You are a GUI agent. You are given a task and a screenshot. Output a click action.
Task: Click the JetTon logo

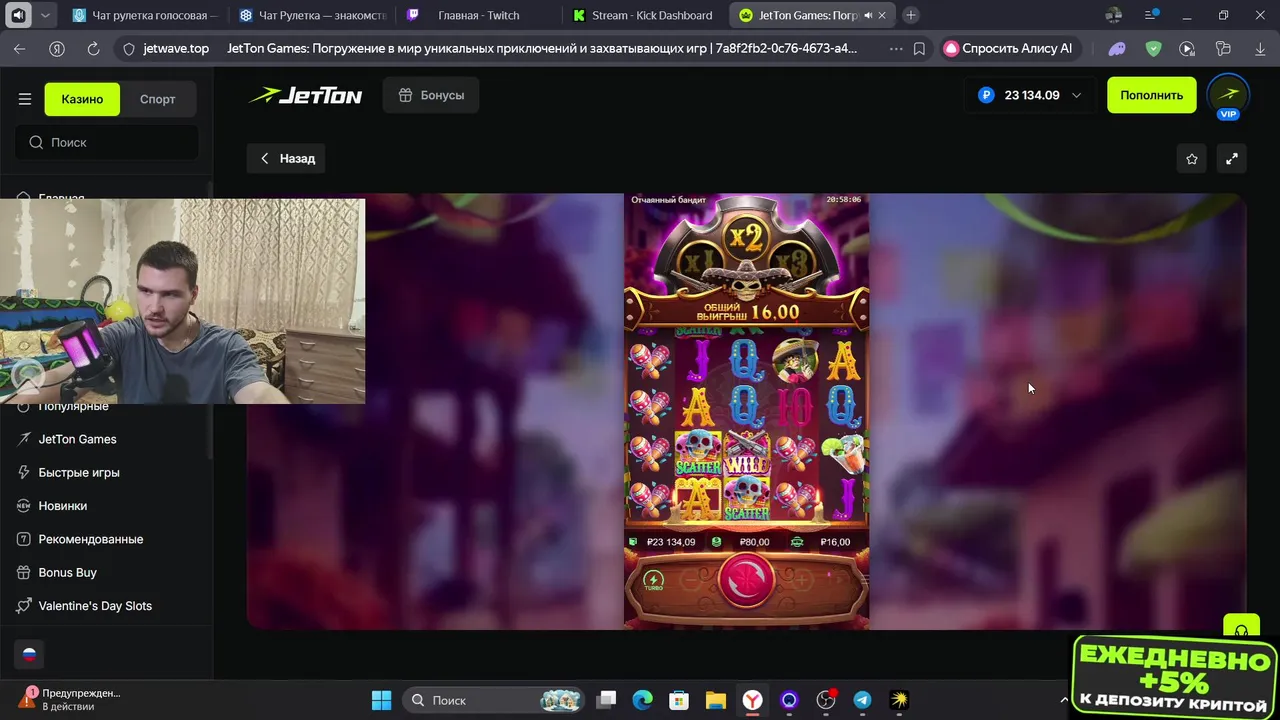(305, 96)
